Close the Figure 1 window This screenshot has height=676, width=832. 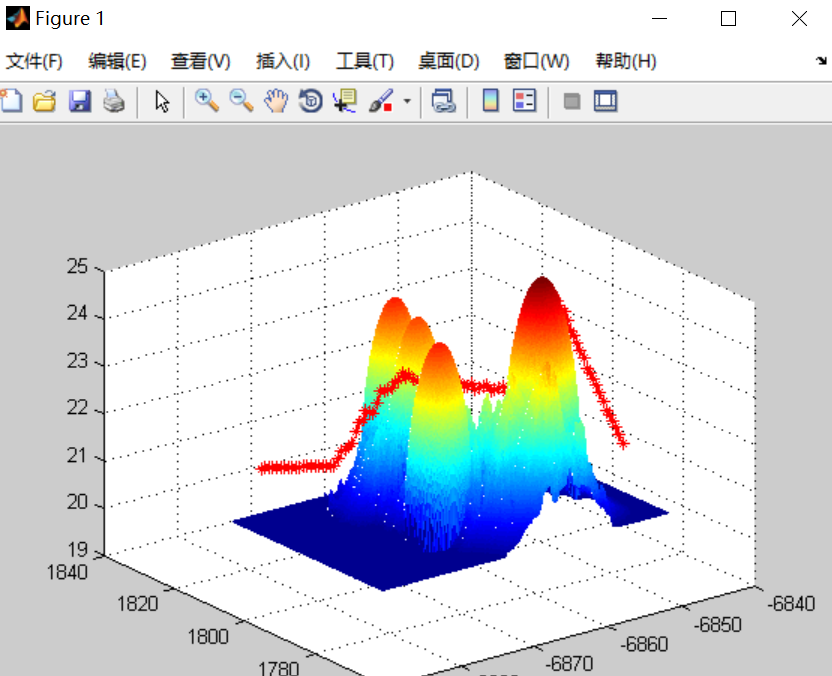799,19
